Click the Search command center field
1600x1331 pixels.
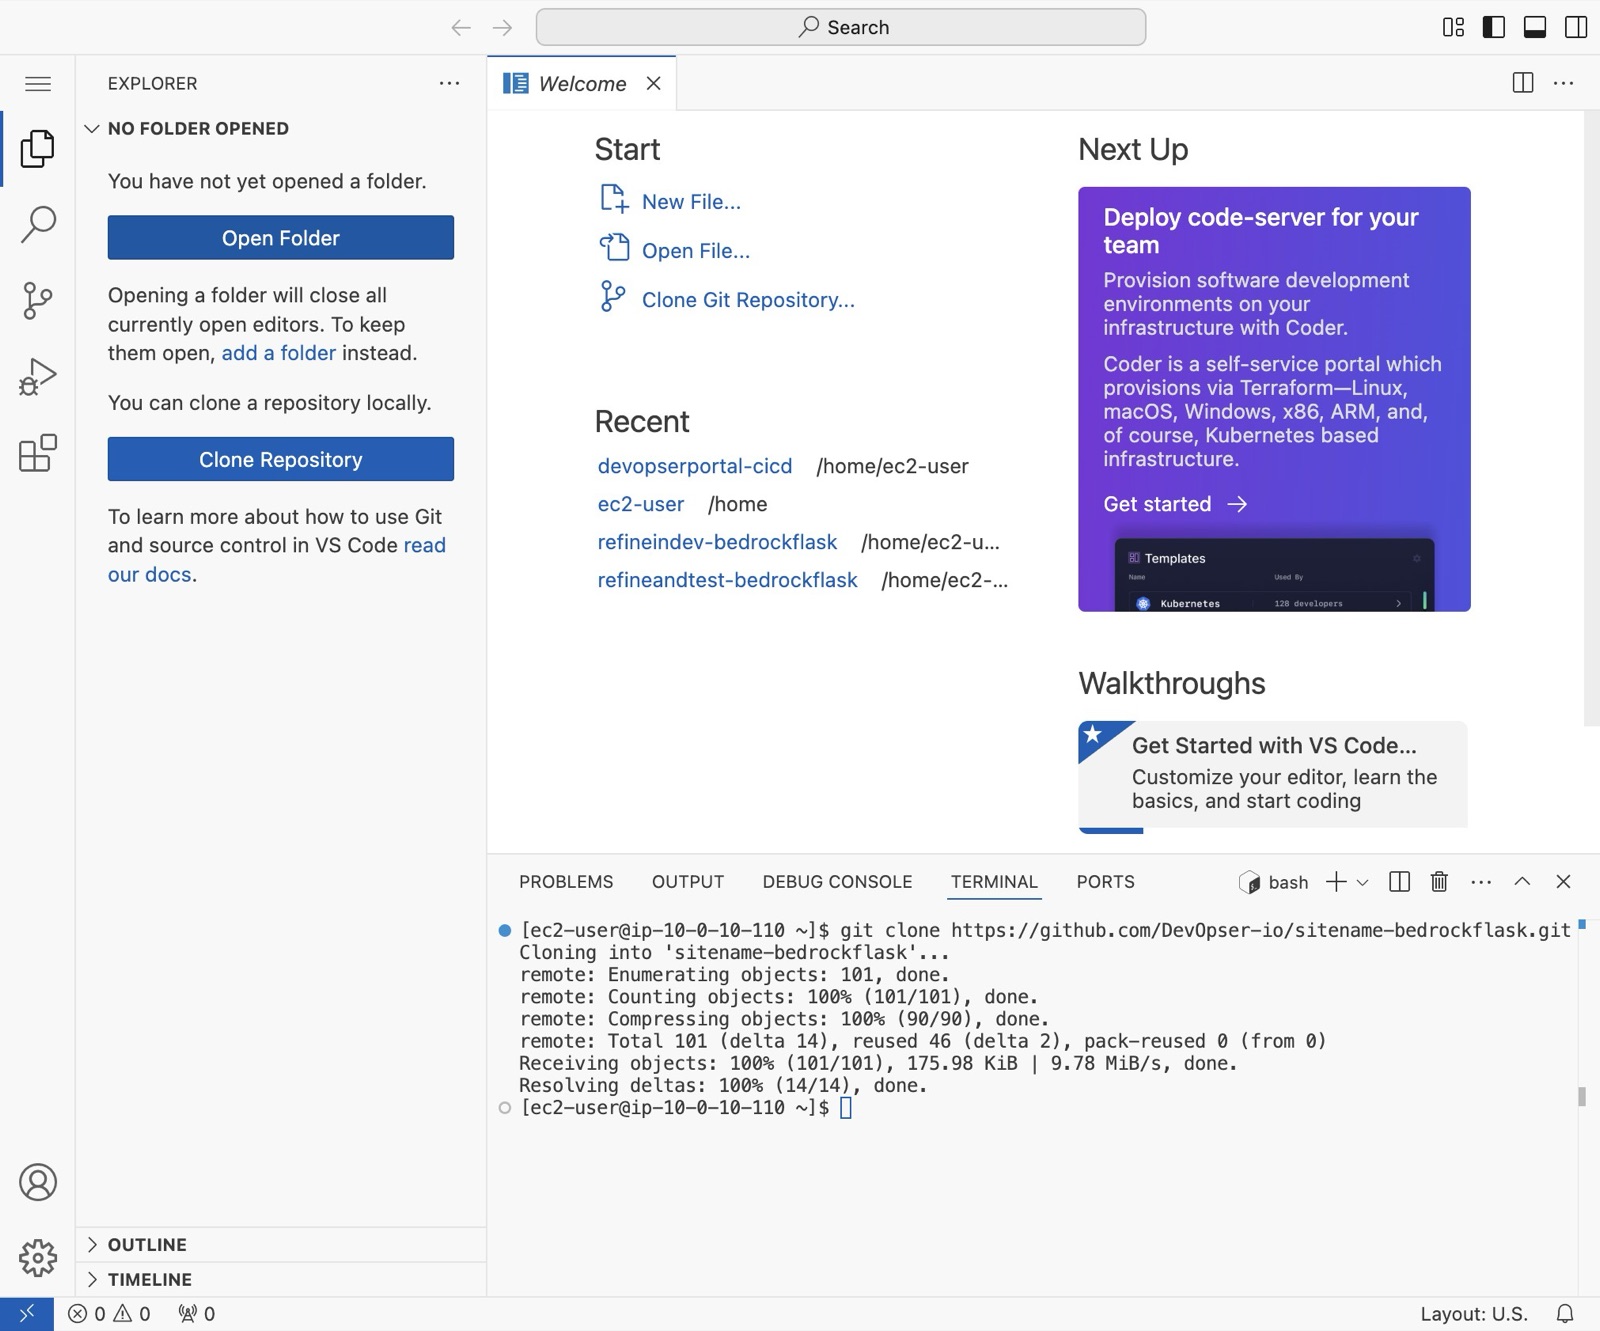pos(841,27)
